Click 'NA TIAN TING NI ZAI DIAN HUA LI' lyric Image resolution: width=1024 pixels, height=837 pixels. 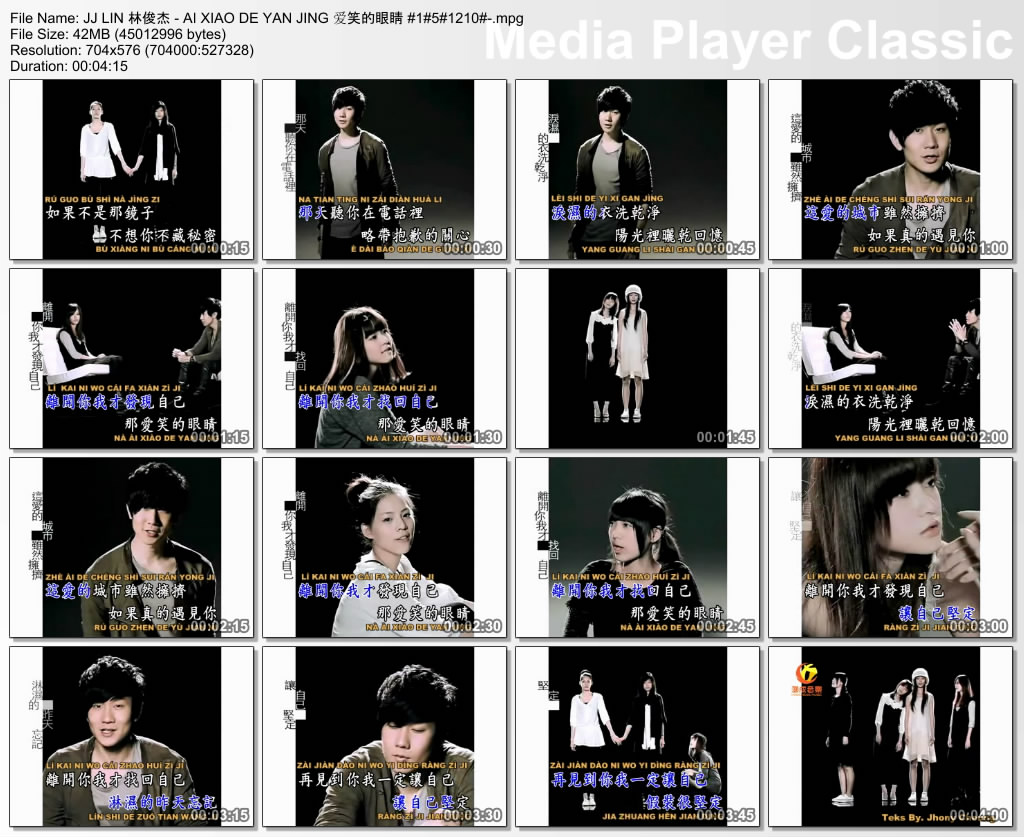tap(370, 199)
